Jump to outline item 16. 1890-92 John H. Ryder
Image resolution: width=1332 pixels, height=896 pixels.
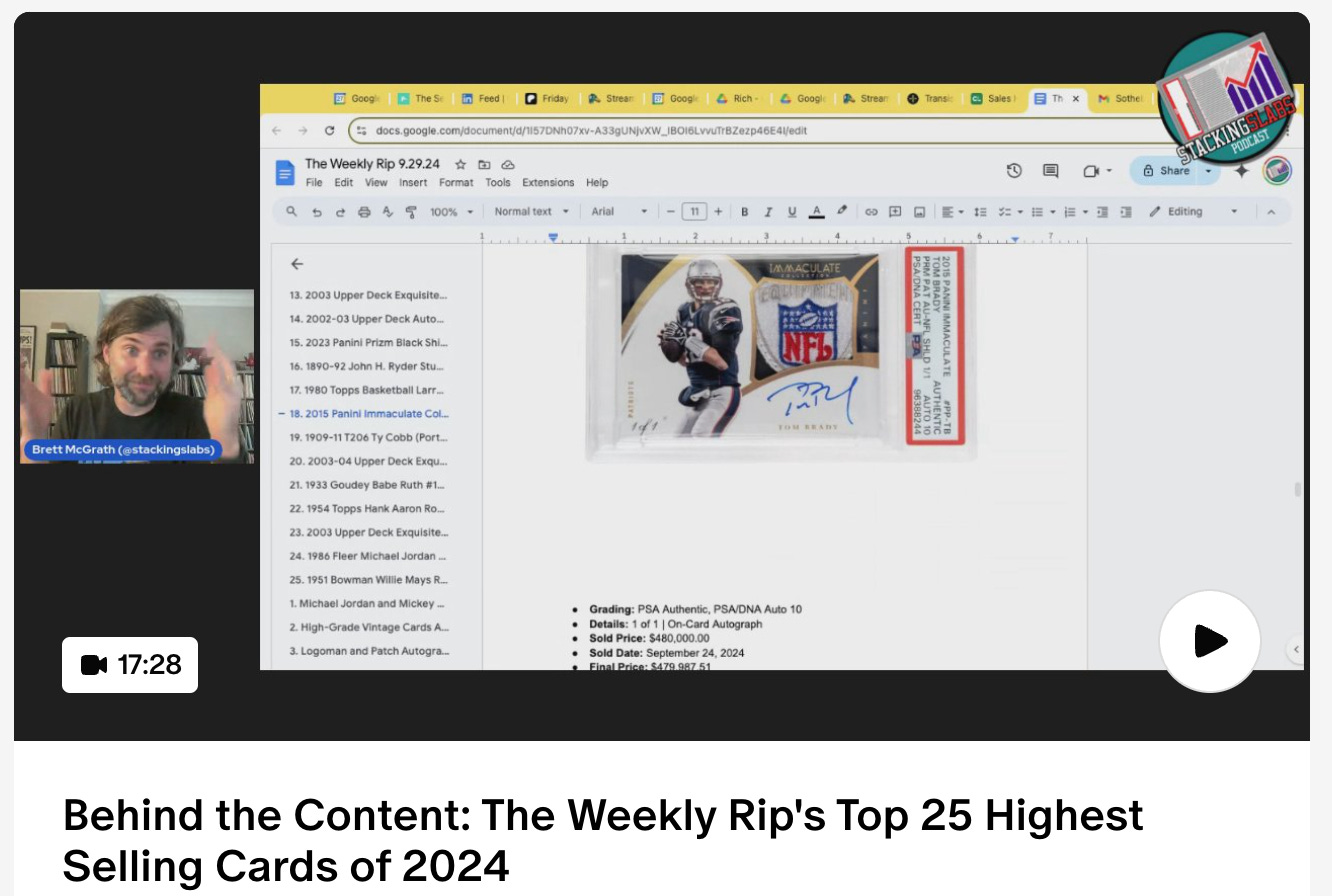pyautogui.click(x=368, y=367)
